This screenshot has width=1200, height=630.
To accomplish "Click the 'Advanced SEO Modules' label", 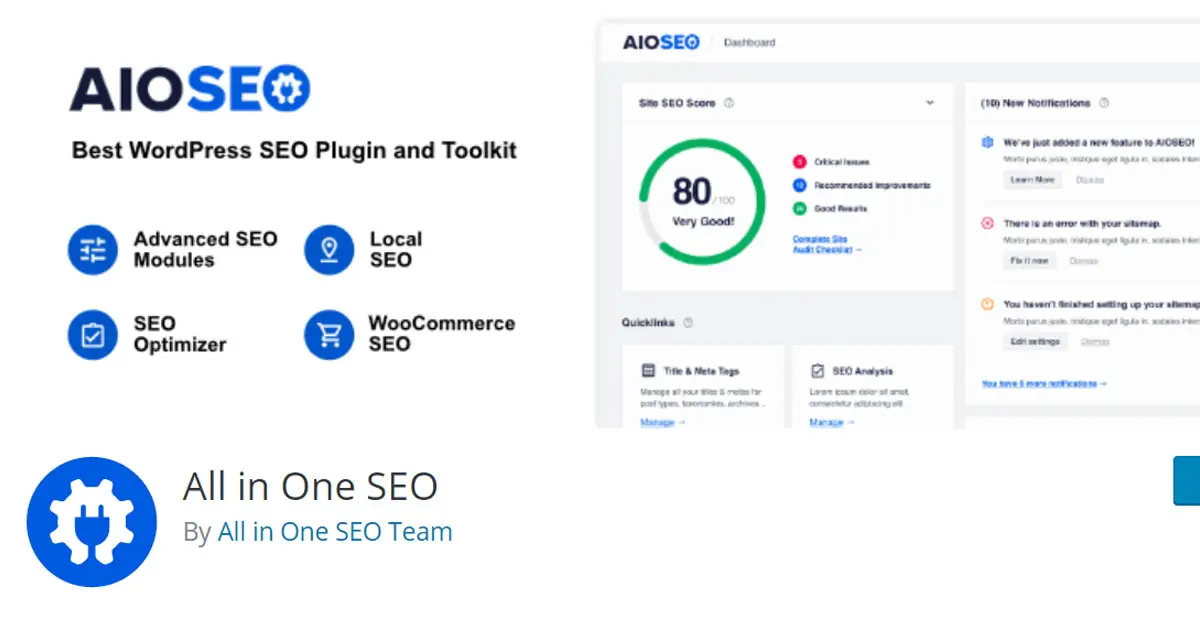I will pos(206,250).
